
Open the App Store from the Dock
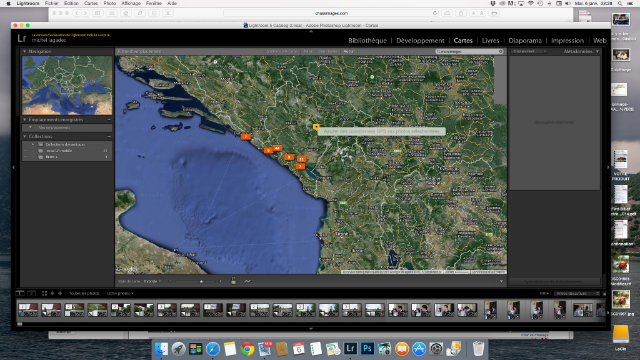(x=419, y=349)
